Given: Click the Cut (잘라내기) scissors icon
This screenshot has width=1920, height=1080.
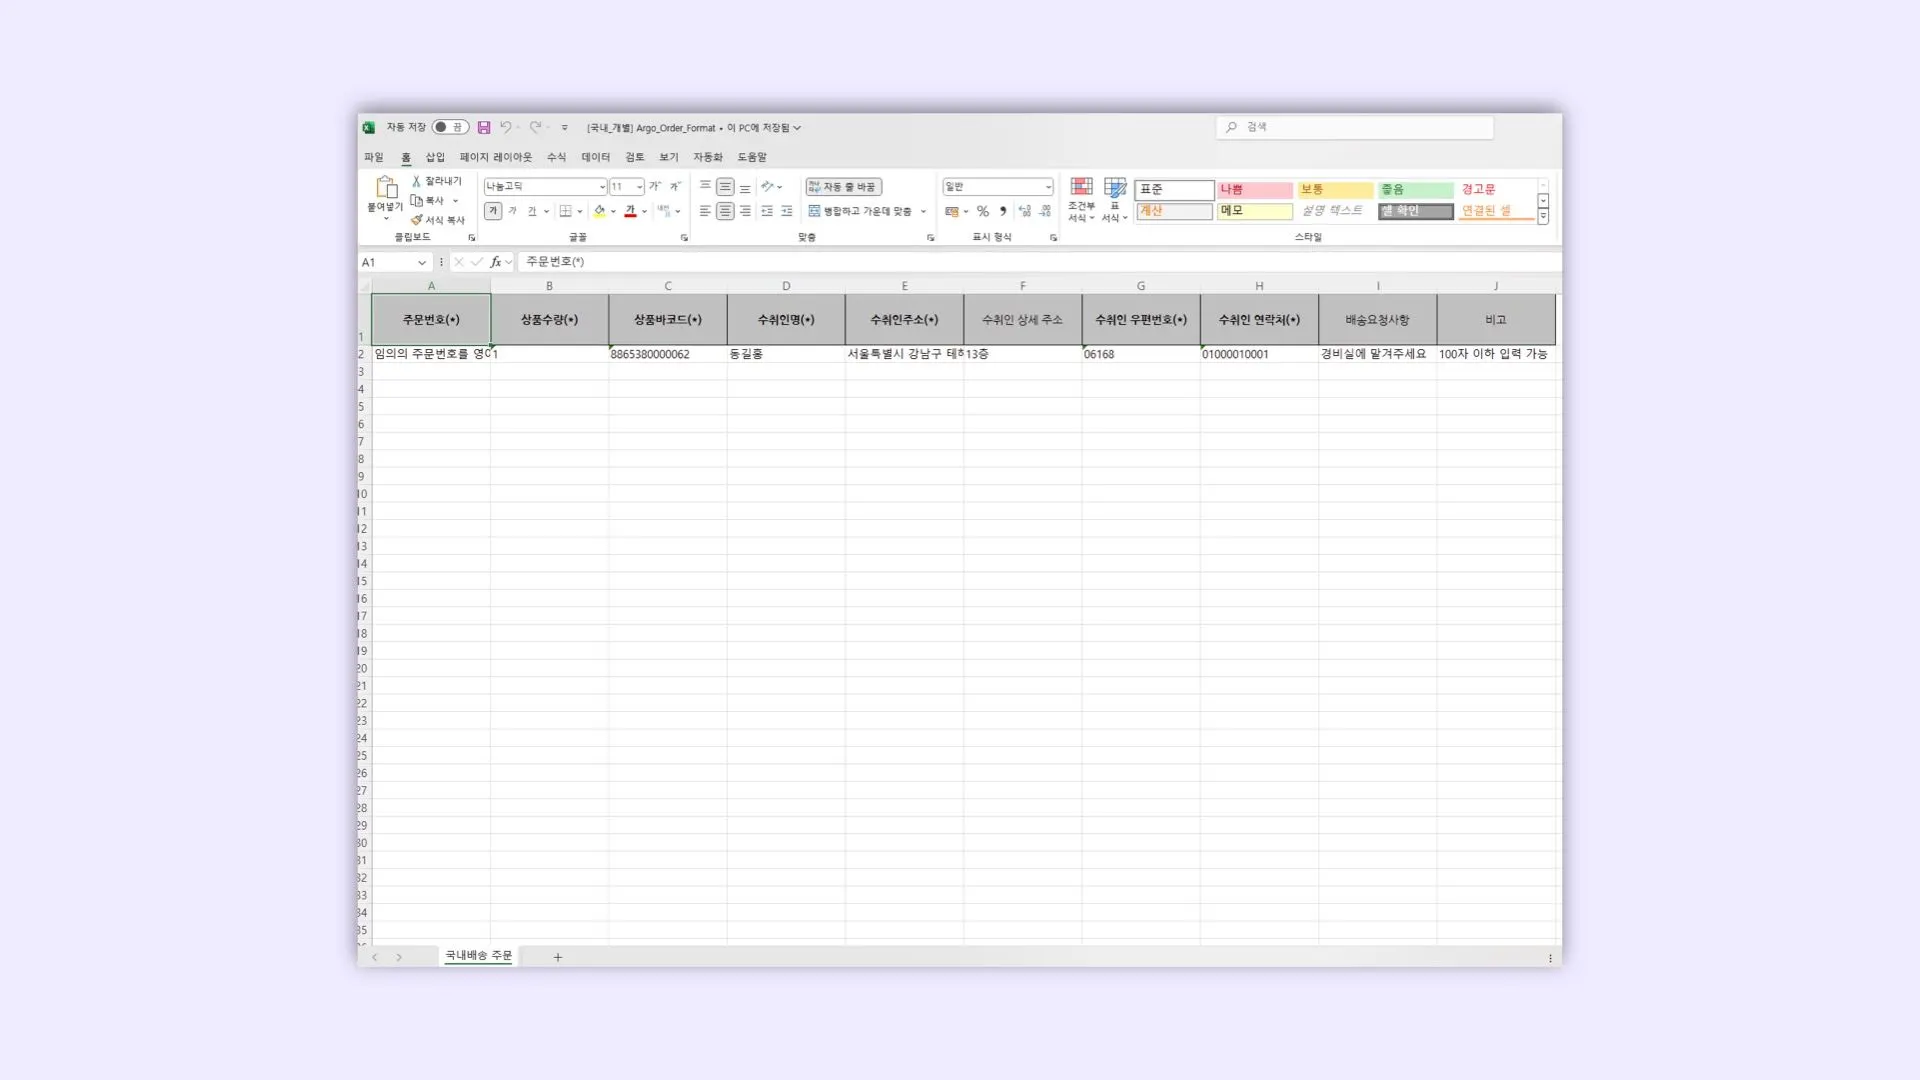Looking at the screenshot, I should pyautogui.click(x=417, y=181).
